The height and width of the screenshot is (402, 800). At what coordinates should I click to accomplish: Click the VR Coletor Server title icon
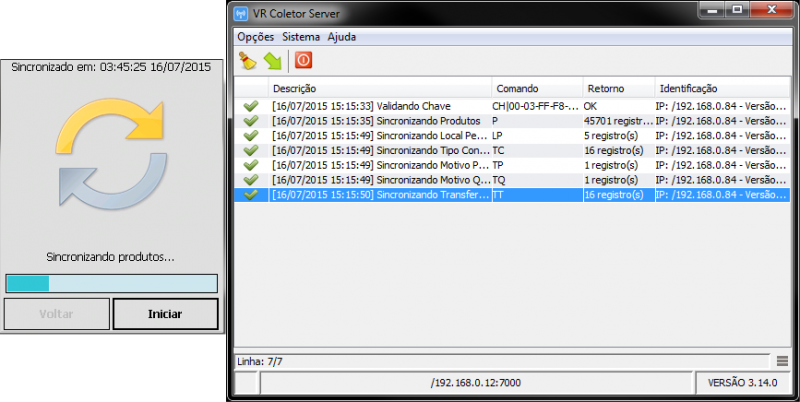[241, 13]
